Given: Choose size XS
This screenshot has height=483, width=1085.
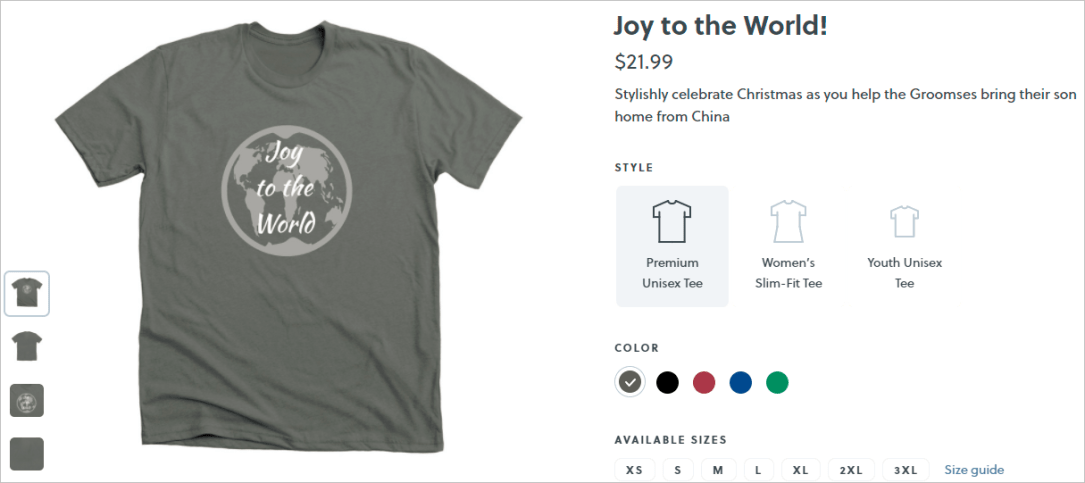Looking at the screenshot, I should click(634, 470).
